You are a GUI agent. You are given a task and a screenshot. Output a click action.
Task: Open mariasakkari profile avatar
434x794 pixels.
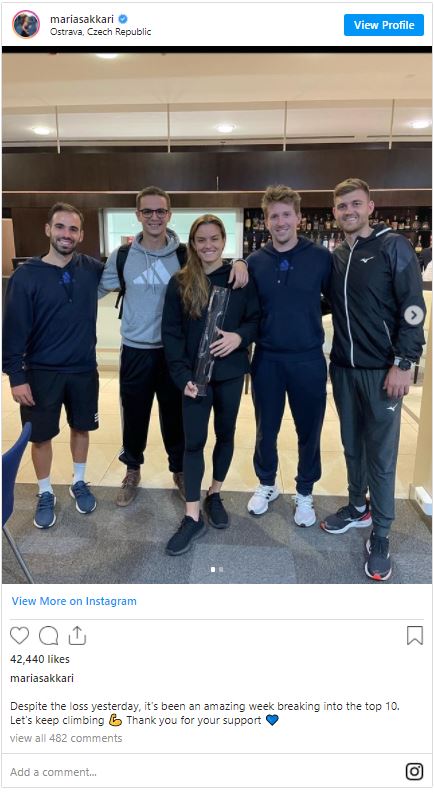[x=26, y=24]
